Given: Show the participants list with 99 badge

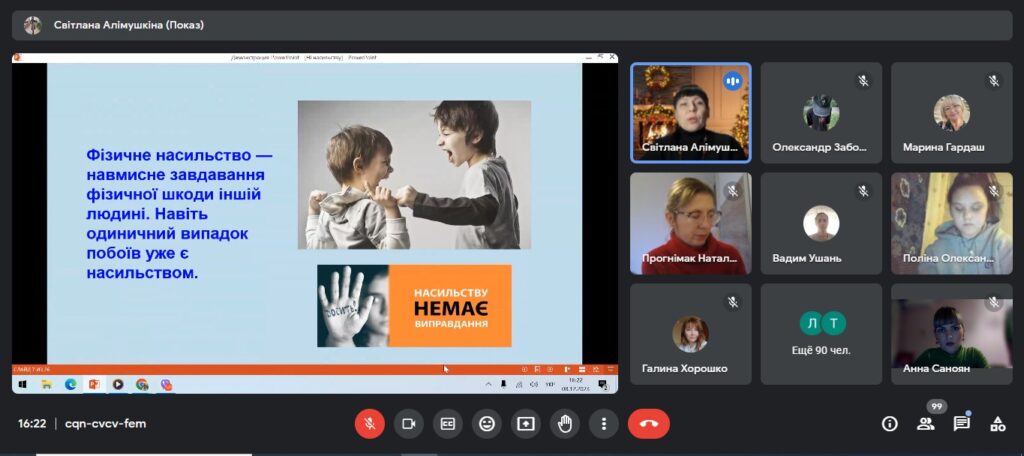Looking at the screenshot, I should [926, 424].
